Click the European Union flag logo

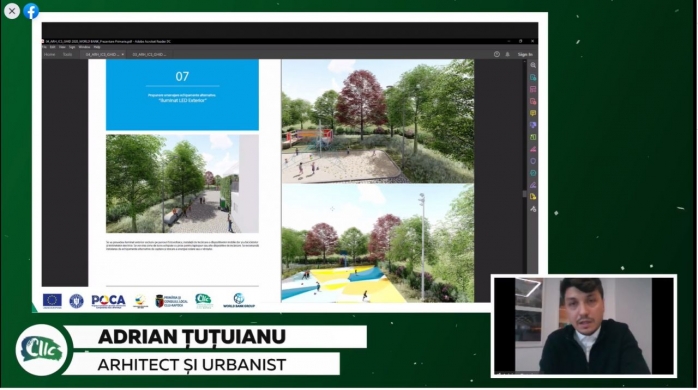click(x=52, y=301)
